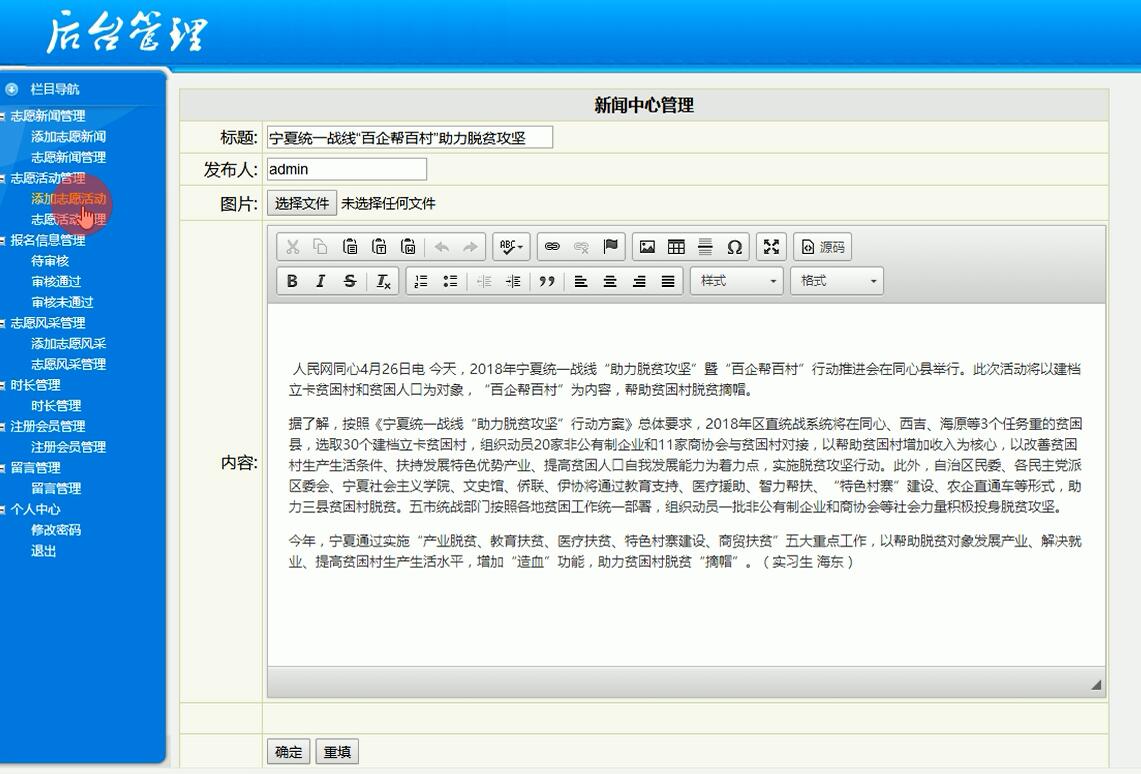Click the Copy icon in editor toolbar
Screen dimensions: 1141x774
[x=320, y=247]
